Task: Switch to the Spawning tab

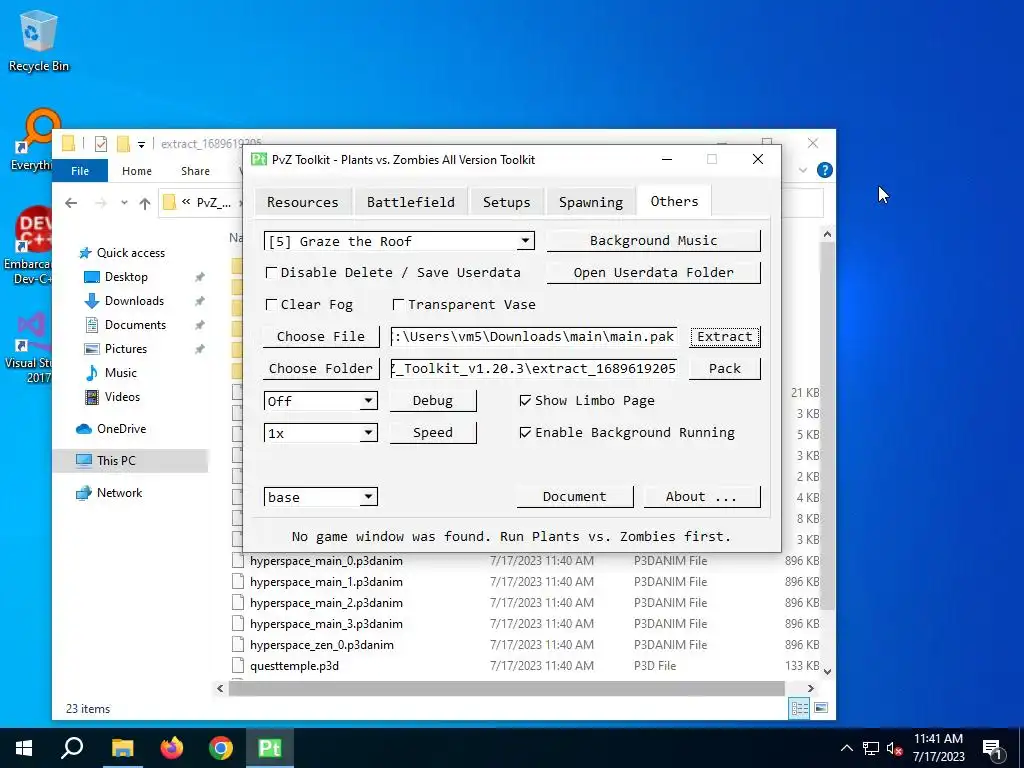Action: point(590,202)
